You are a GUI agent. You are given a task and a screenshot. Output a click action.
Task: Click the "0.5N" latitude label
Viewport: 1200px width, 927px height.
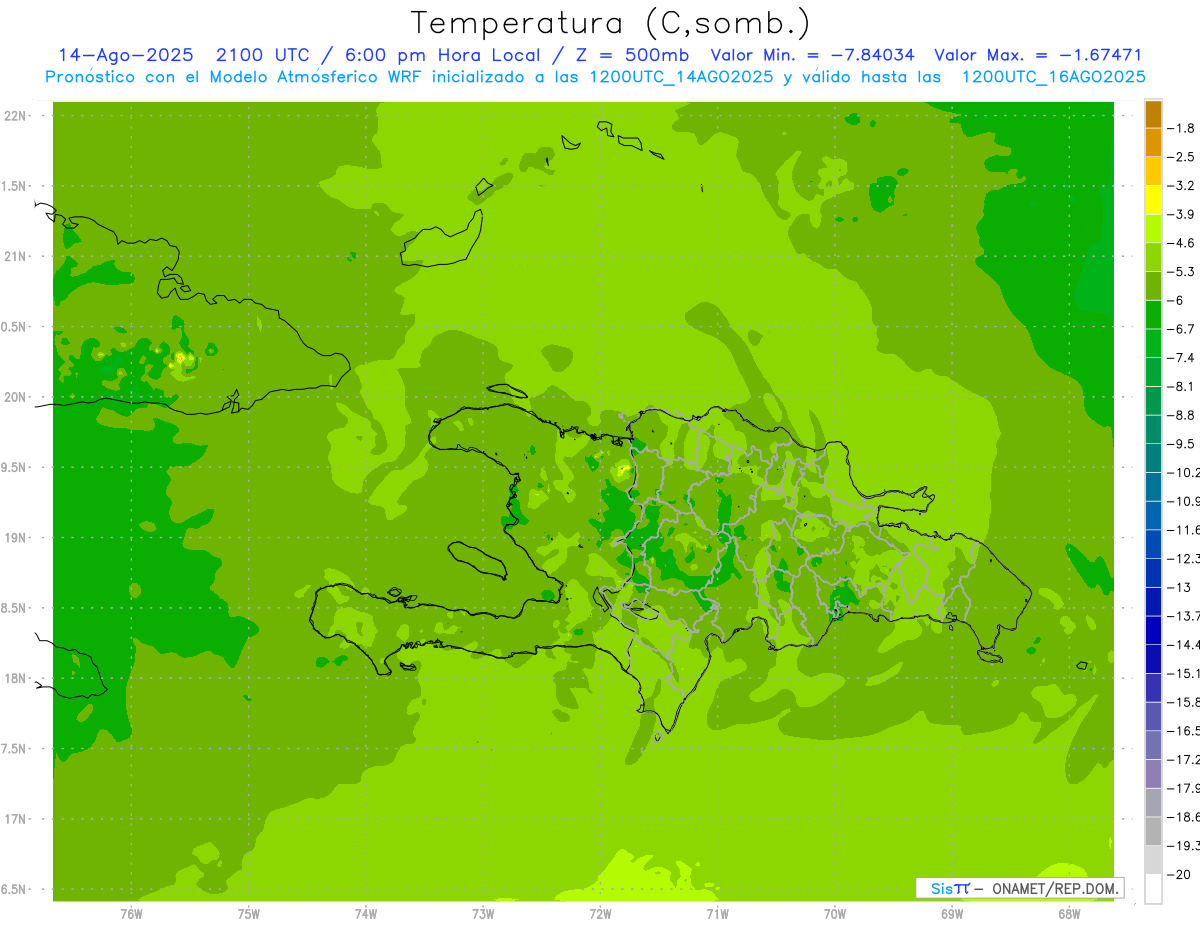(15, 327)
